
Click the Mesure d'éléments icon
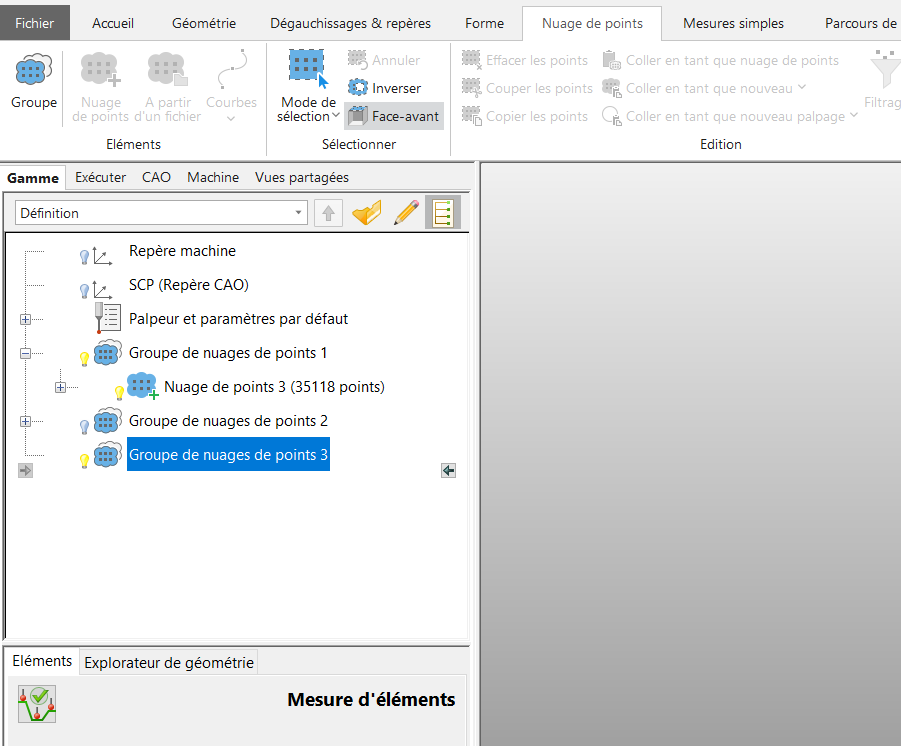(x=37, y=704)
